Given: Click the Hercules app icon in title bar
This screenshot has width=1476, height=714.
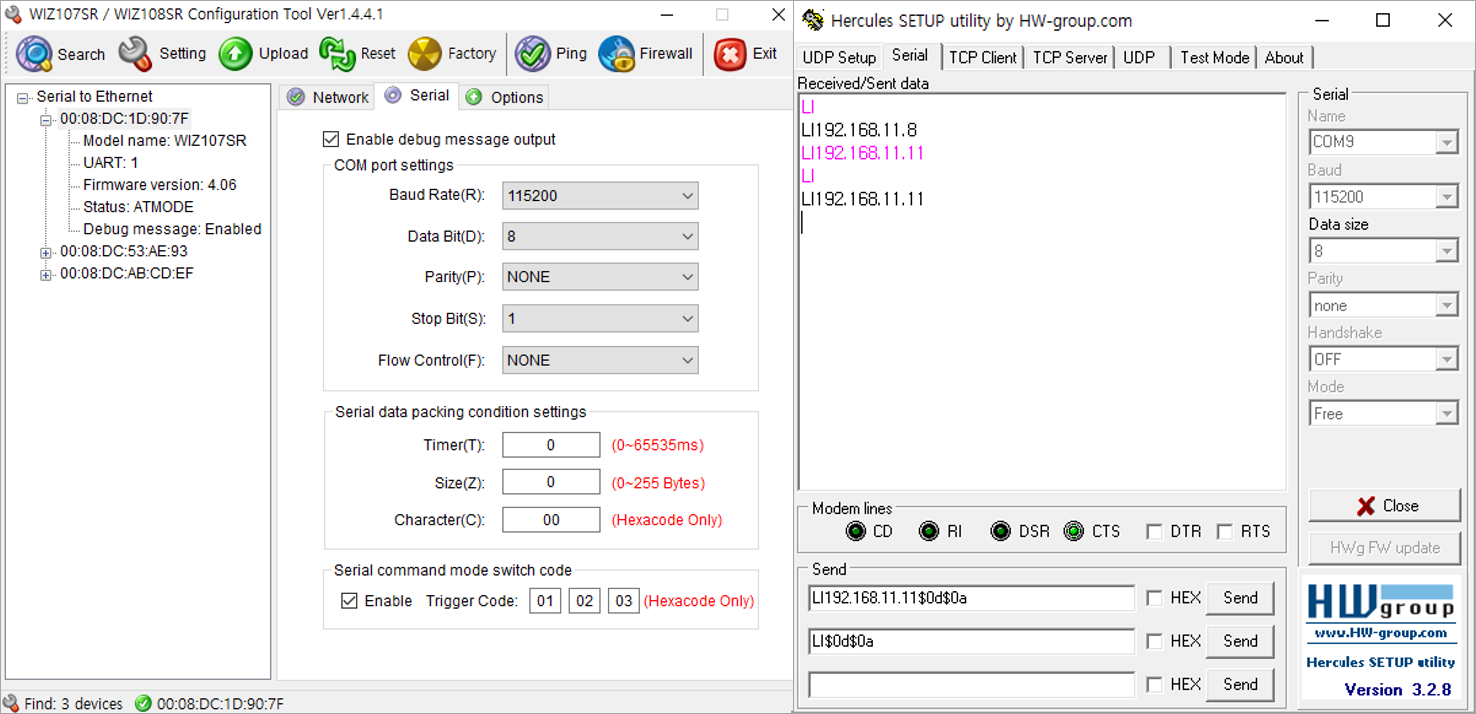Looking at the screenshot, I should pos(813,20).
